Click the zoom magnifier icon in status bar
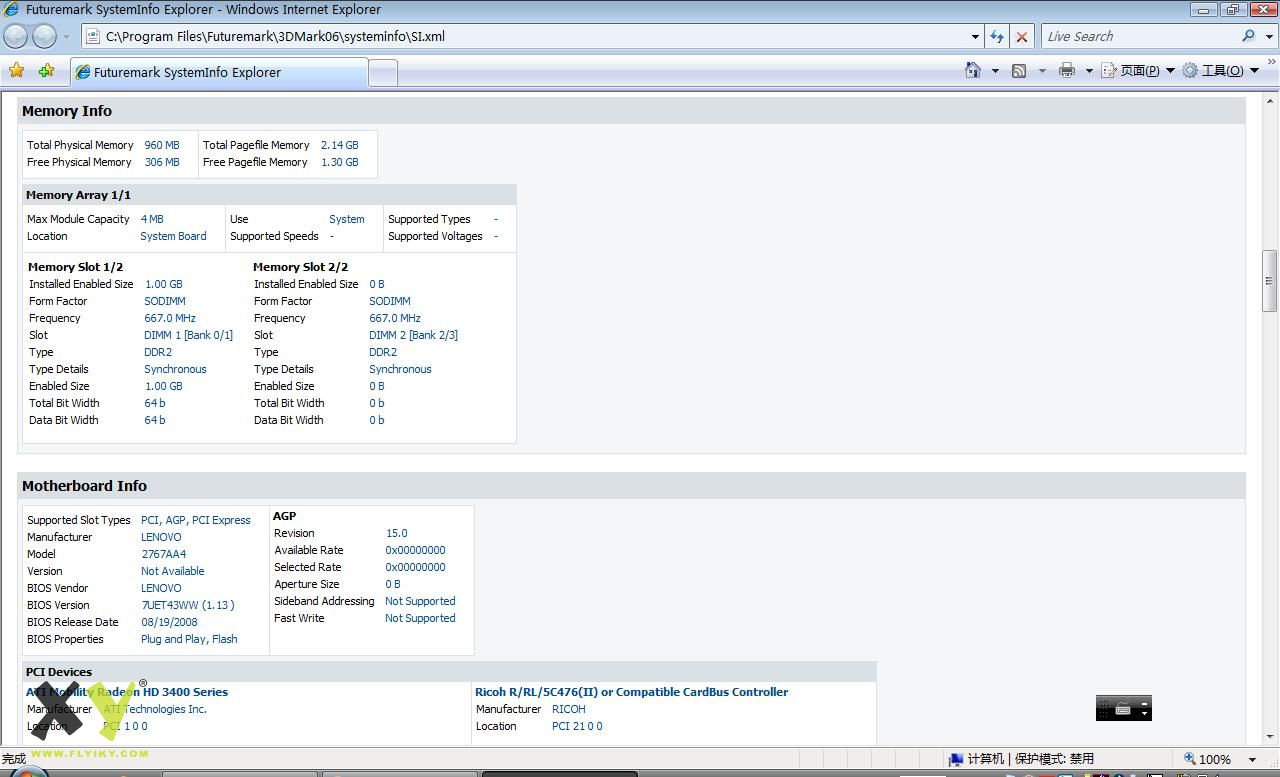The width and height of the screenshot is (1280, 777). pos(1189,759)
